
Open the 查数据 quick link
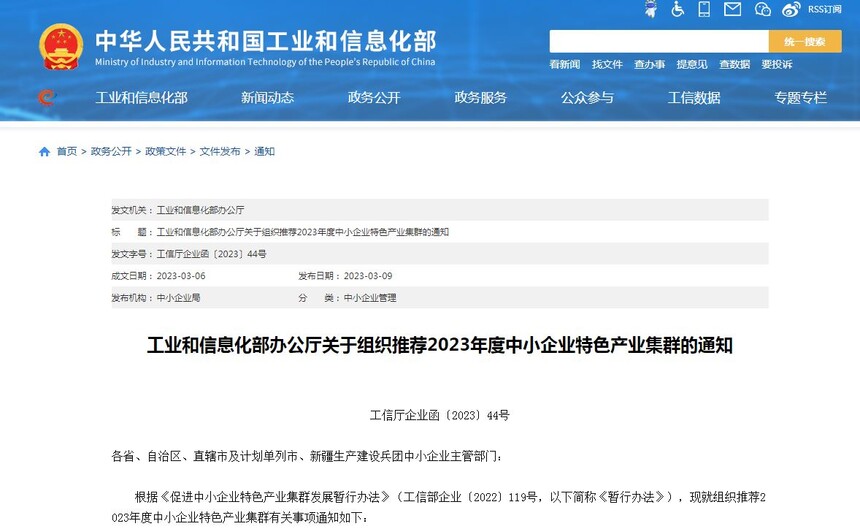734,65
